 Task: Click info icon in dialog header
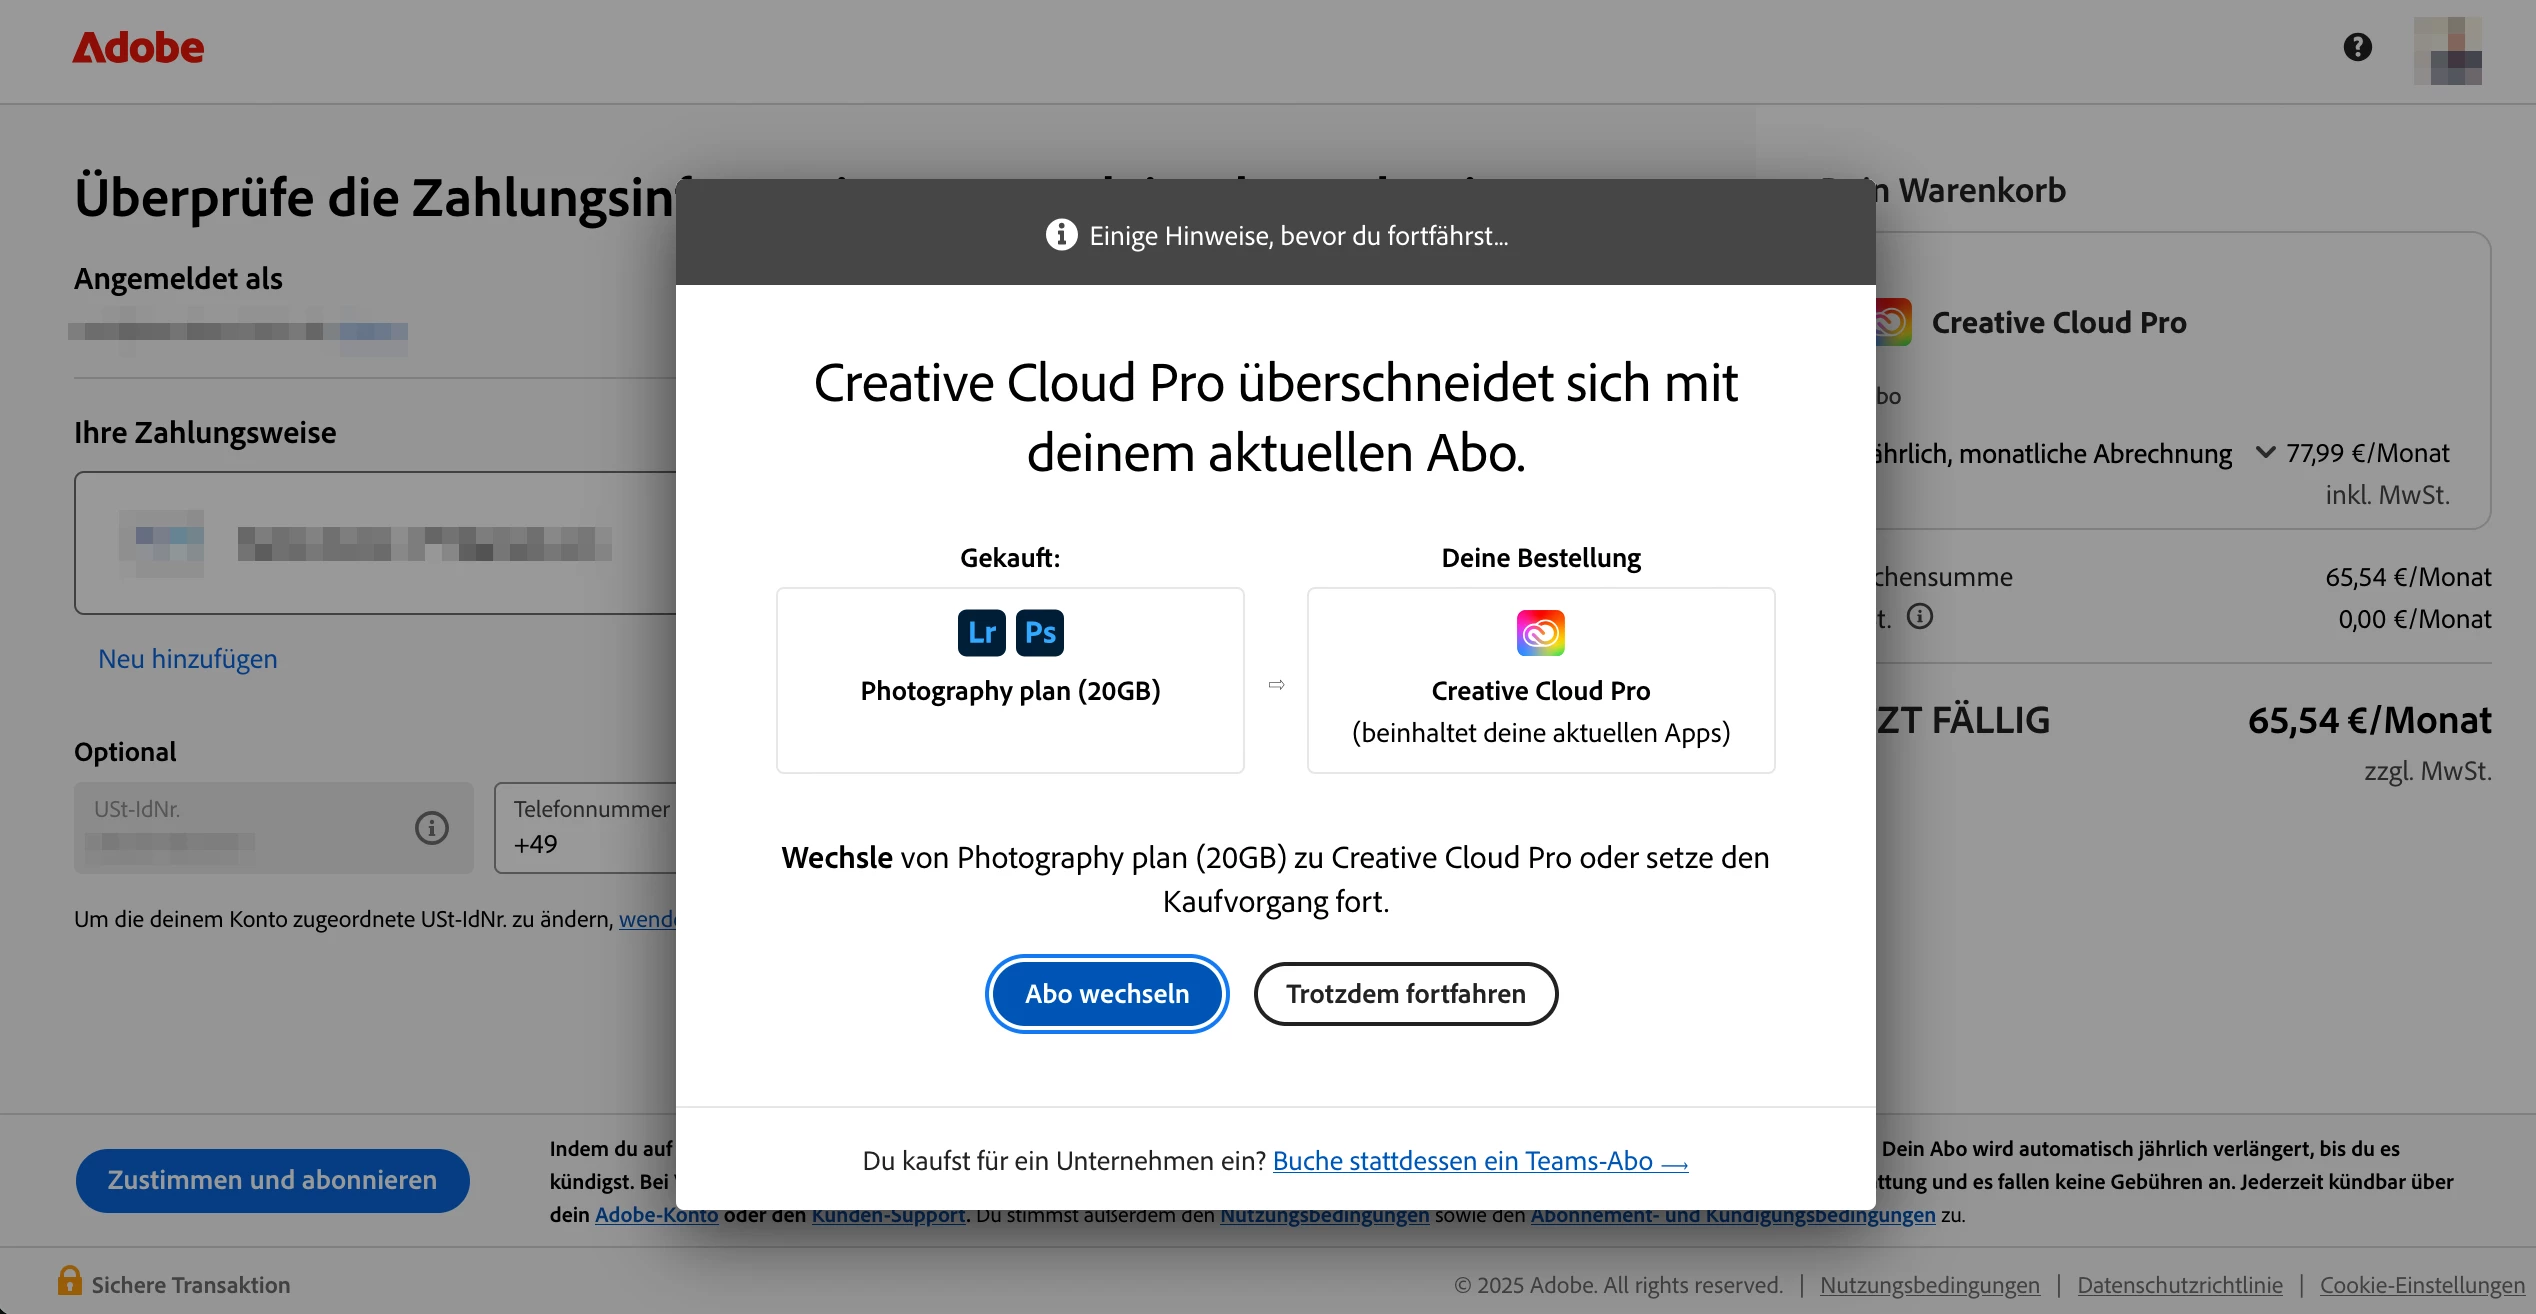1061,235
